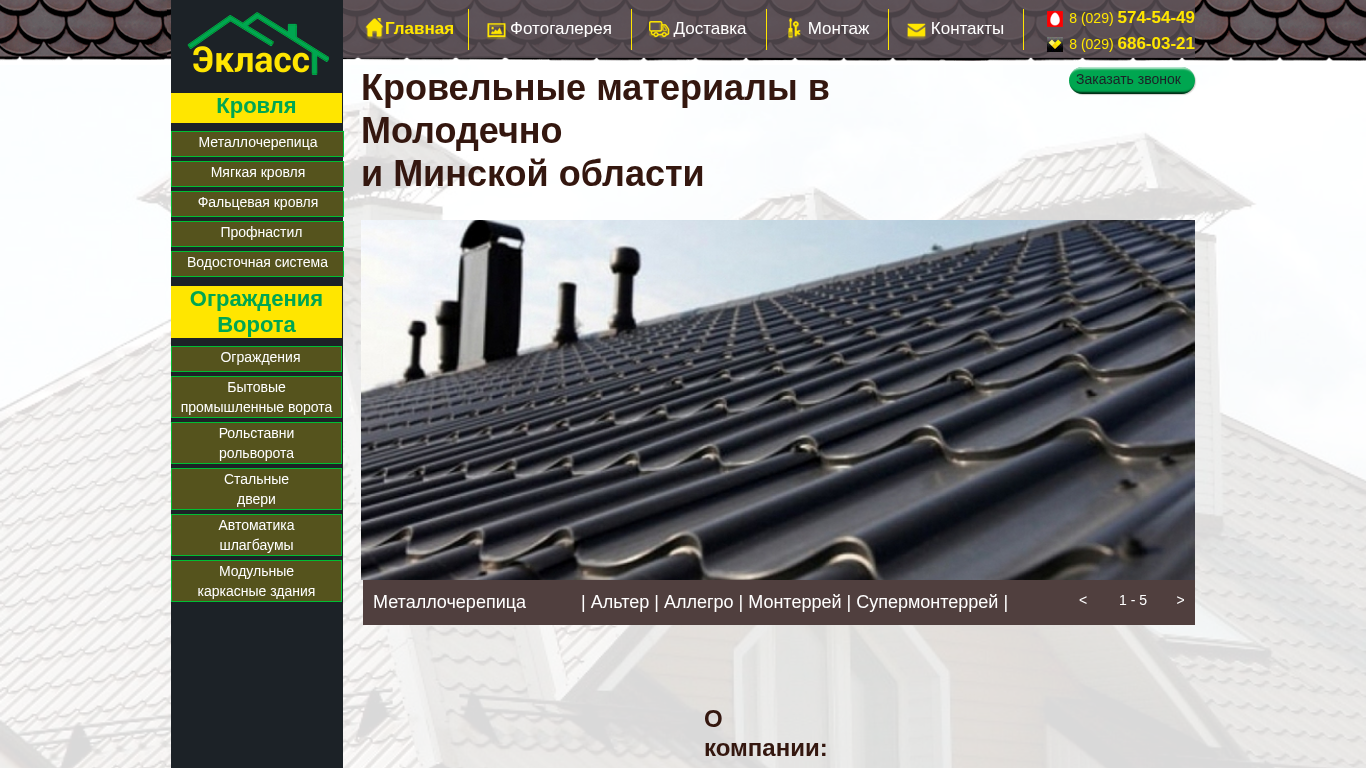Open Модульные каркасные здания category

click(257, 581)
